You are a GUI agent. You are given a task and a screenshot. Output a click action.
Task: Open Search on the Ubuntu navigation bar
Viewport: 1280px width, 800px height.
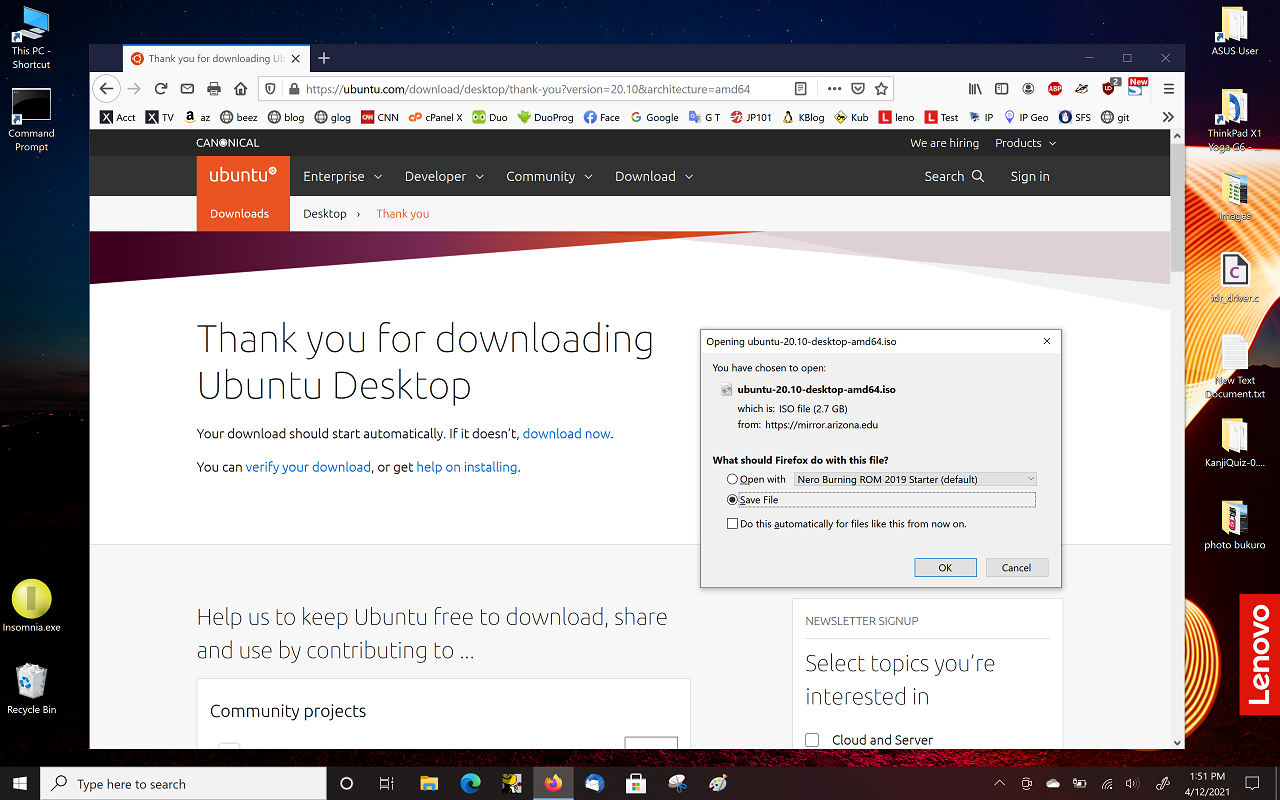point(954,176)
